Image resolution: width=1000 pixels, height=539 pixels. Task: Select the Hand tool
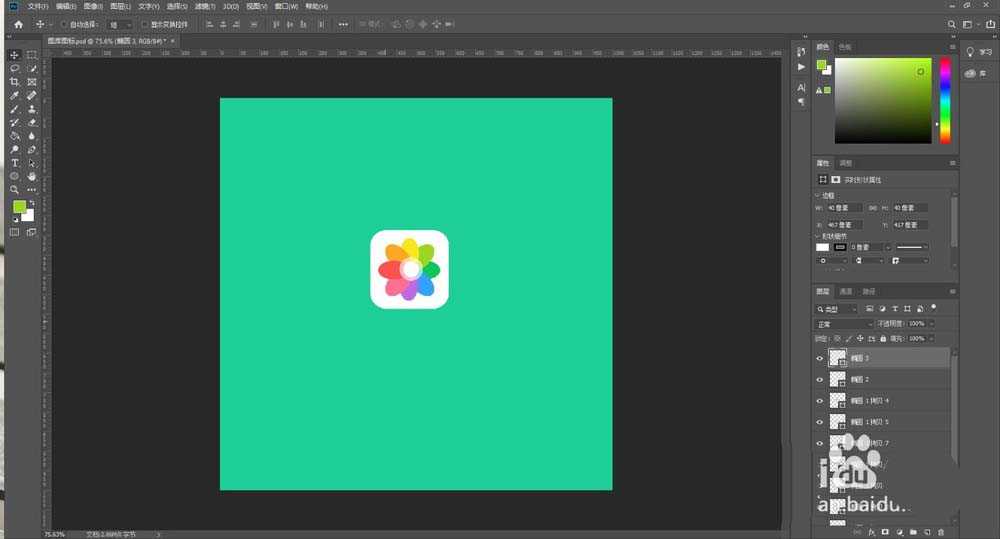coord(32,176)
